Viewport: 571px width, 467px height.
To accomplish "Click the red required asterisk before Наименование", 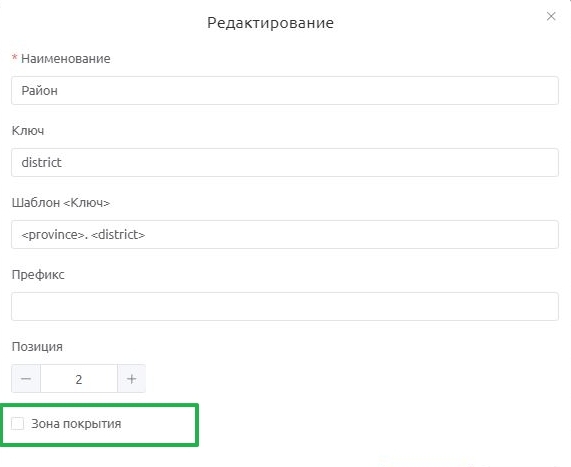I will [15, 58].
